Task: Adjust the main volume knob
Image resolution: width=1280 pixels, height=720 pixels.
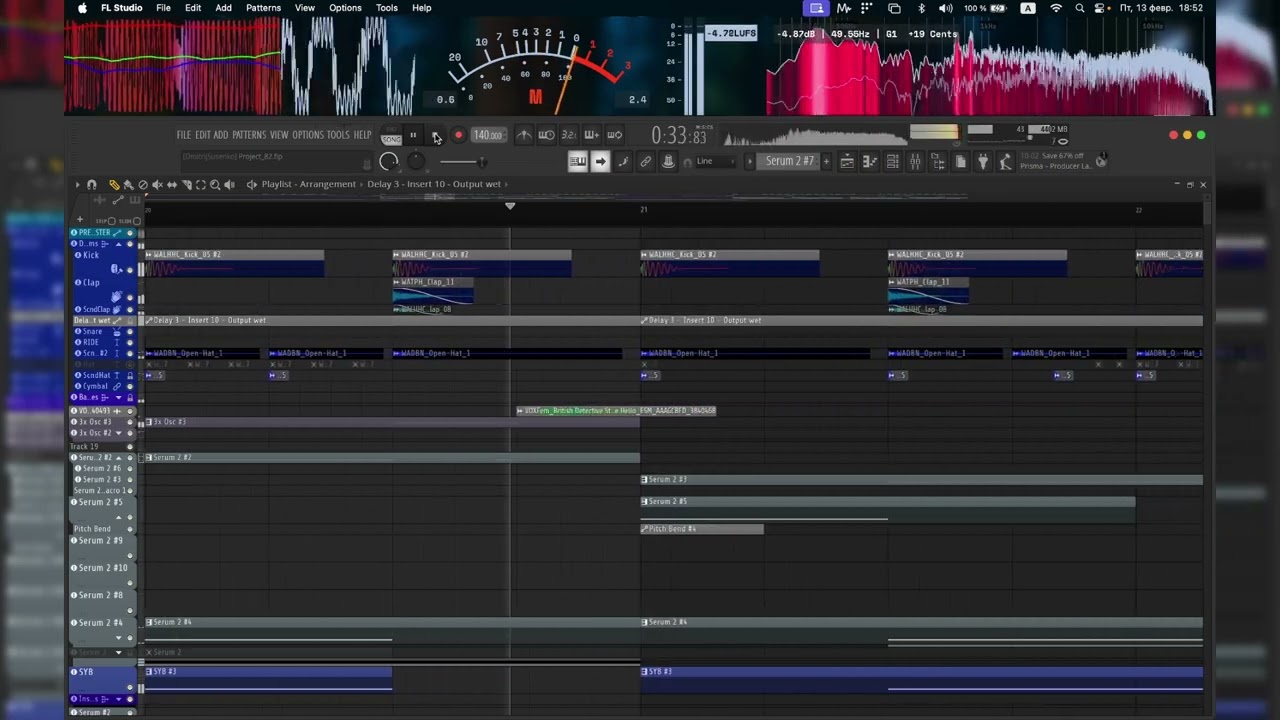Action: [389, 161]
